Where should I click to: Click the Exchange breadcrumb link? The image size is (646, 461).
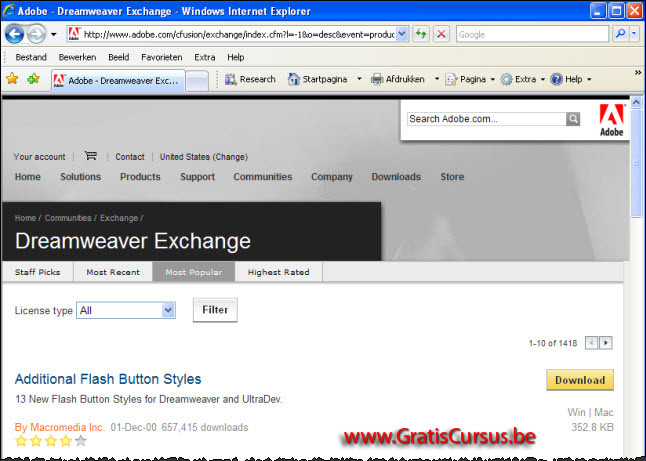point(119,218)
